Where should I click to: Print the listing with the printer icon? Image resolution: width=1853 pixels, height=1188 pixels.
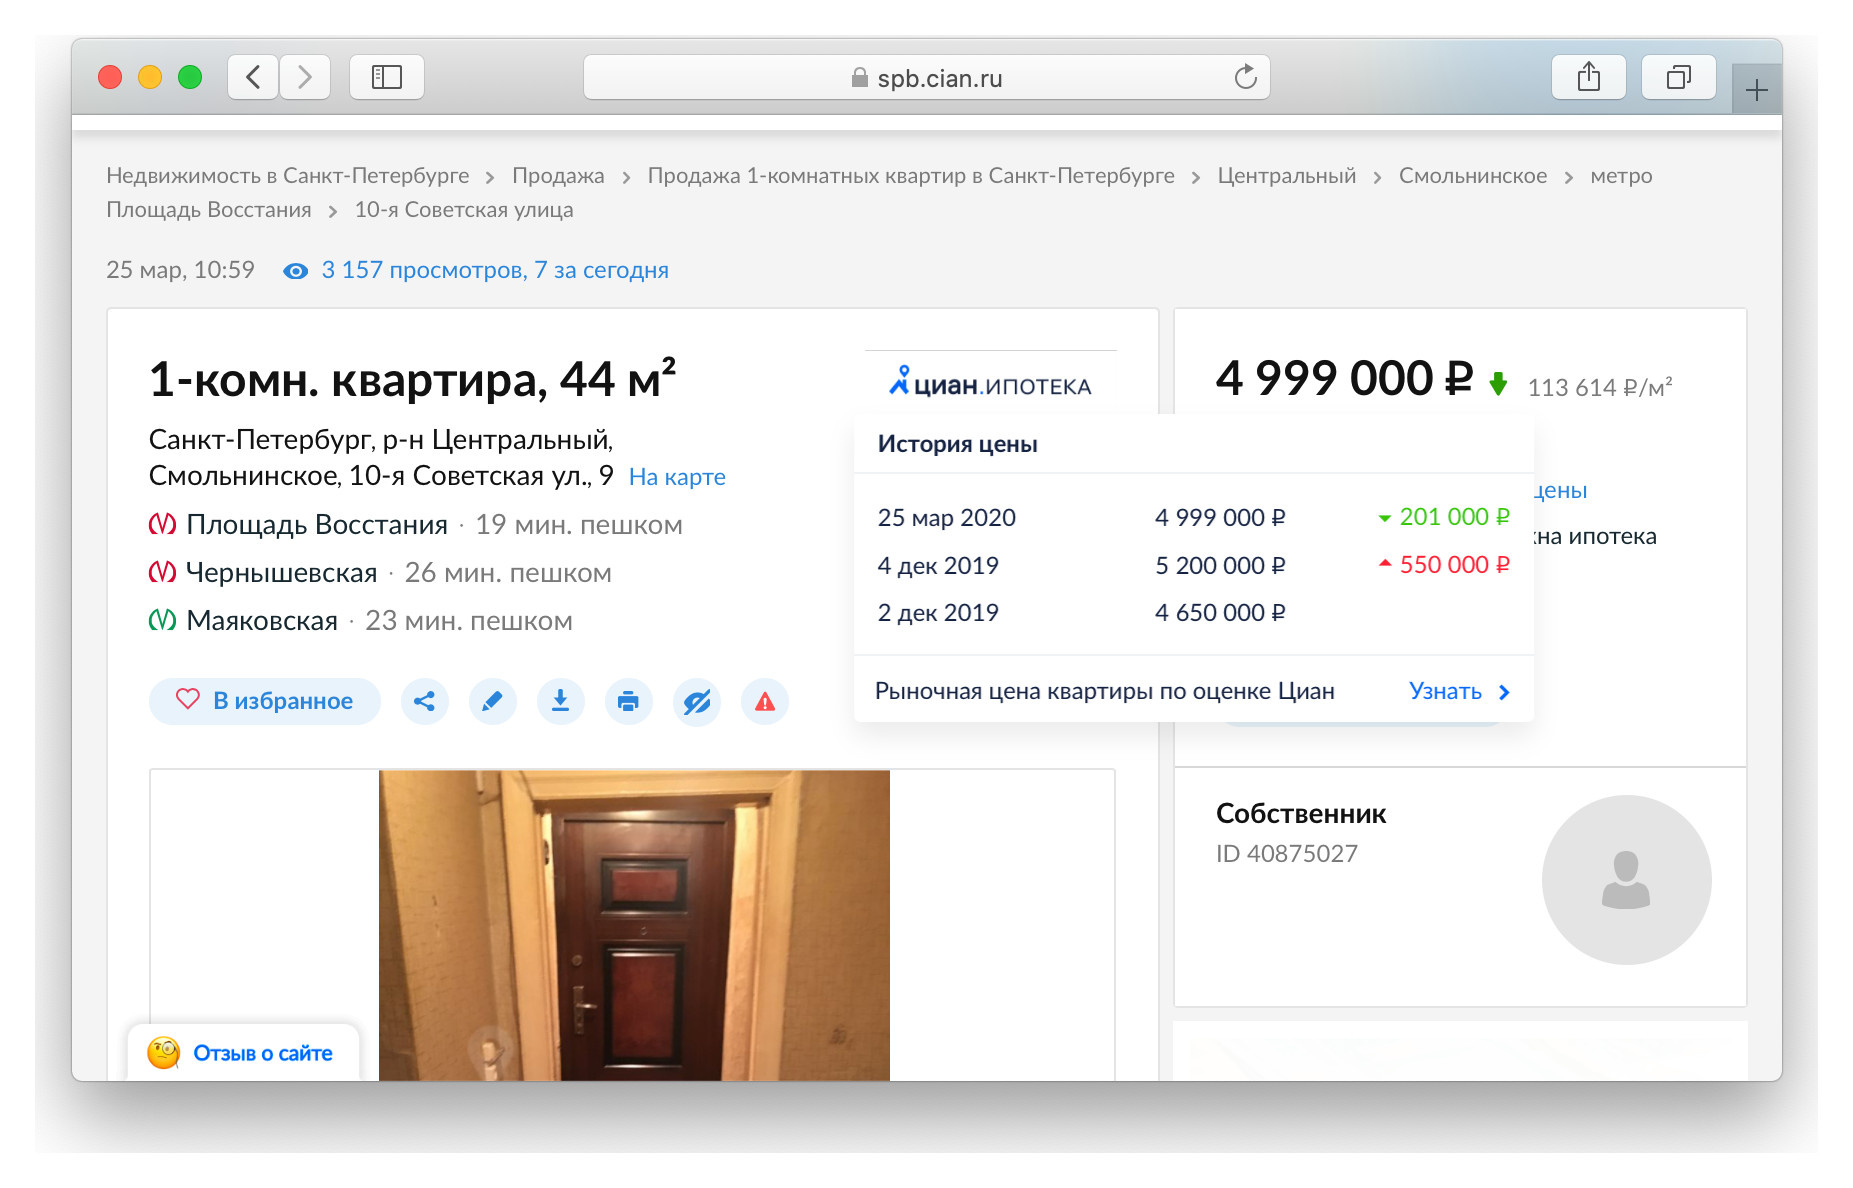629,701
